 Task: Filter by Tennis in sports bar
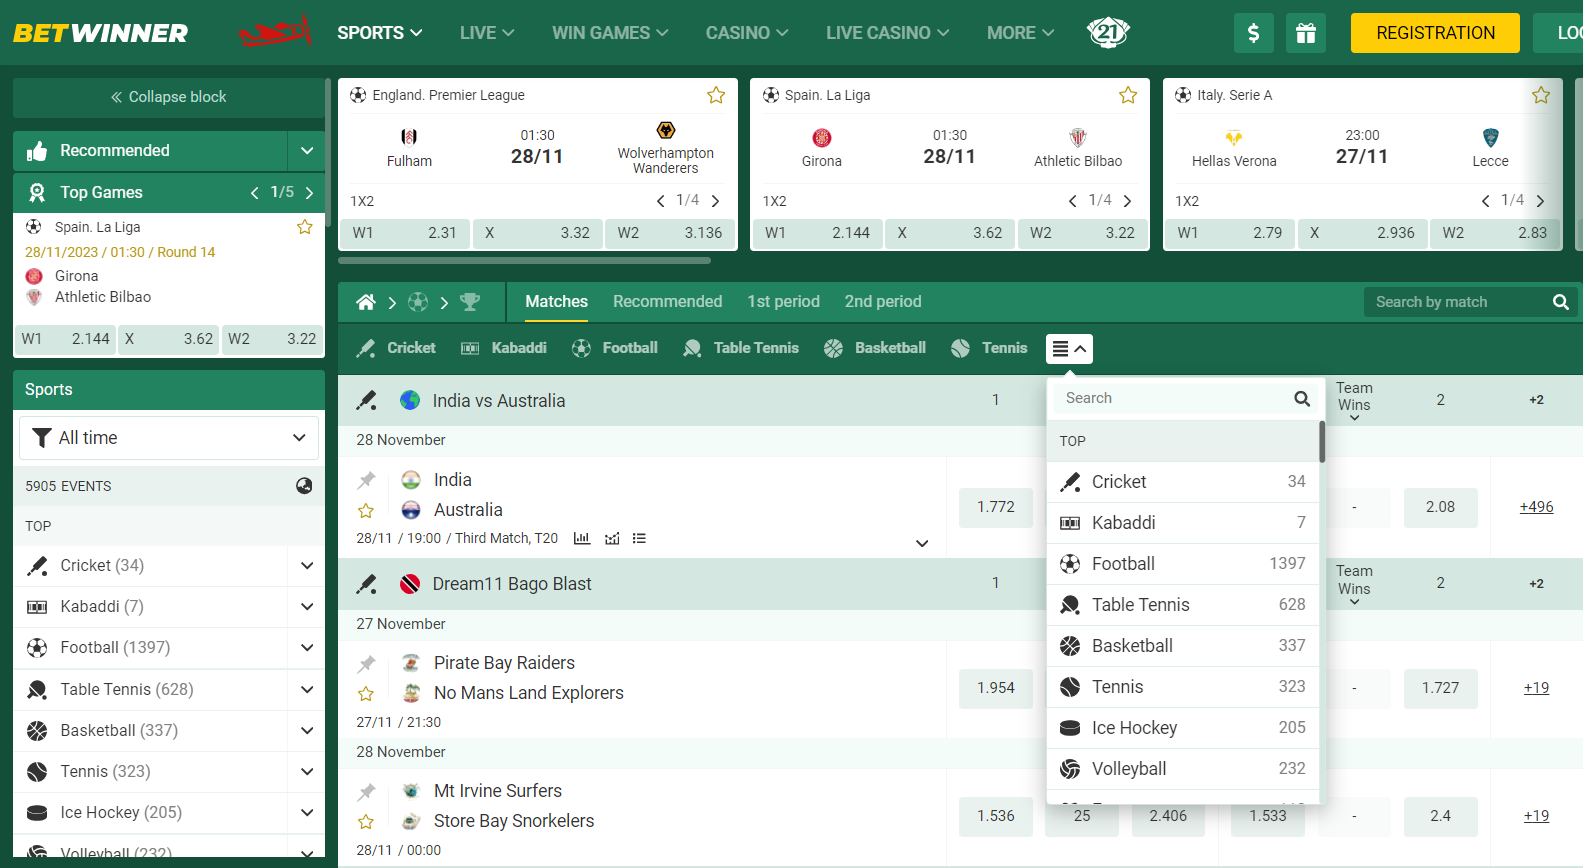pos(989,348)
